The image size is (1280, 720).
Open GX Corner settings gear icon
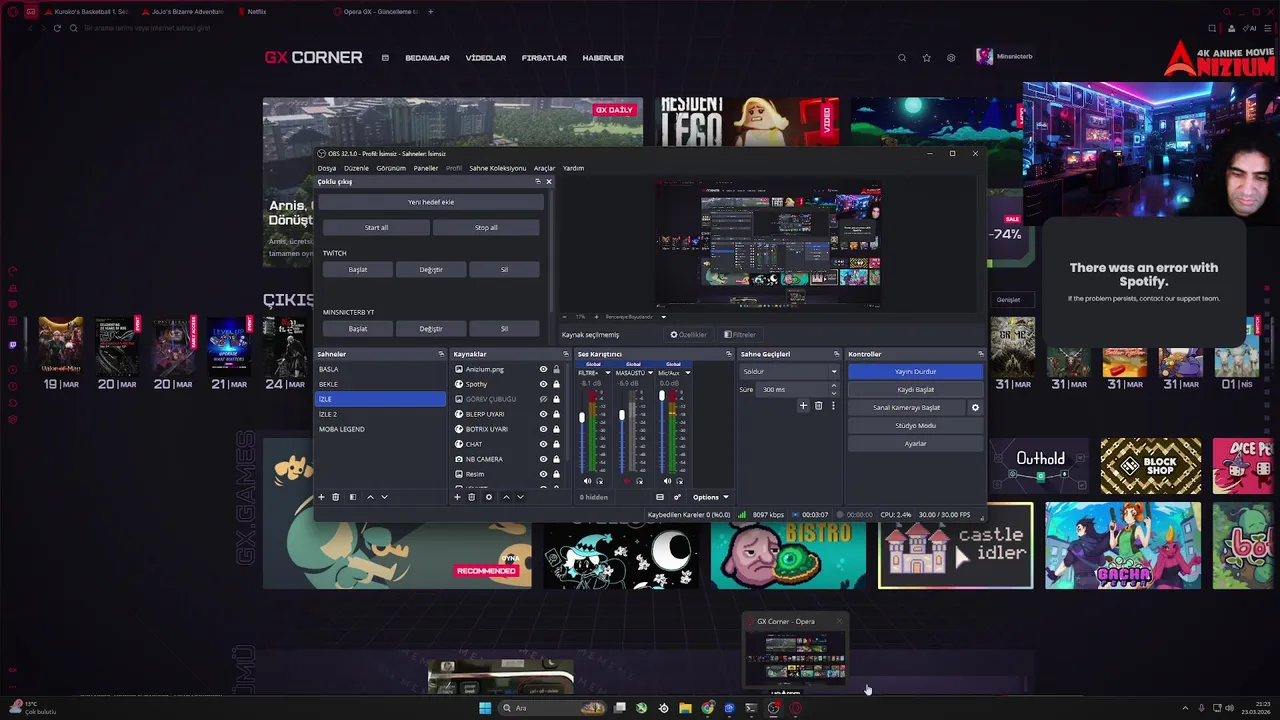(x=951, y=58)
